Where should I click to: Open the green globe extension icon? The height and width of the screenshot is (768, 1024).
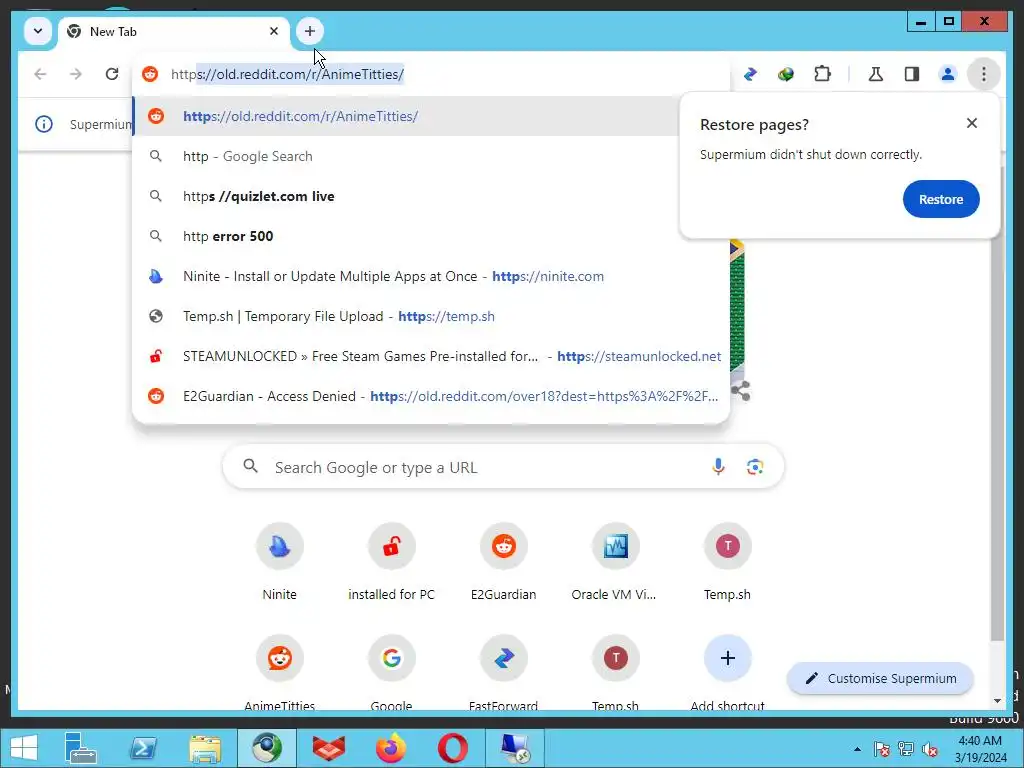coord(786,74)
